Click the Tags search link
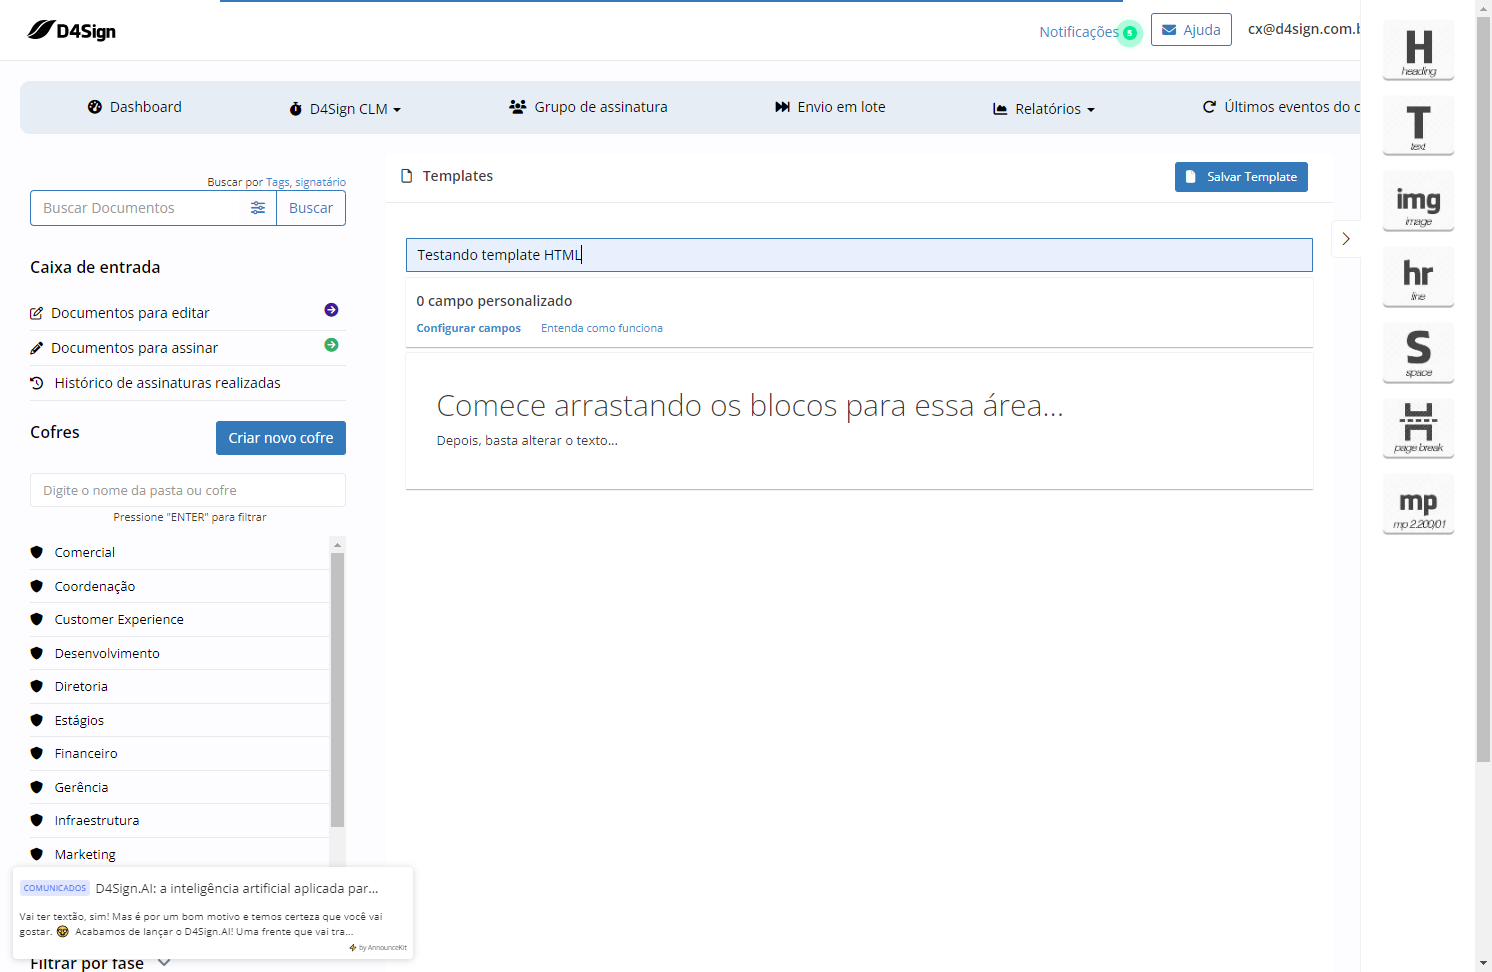 [278, 182]
